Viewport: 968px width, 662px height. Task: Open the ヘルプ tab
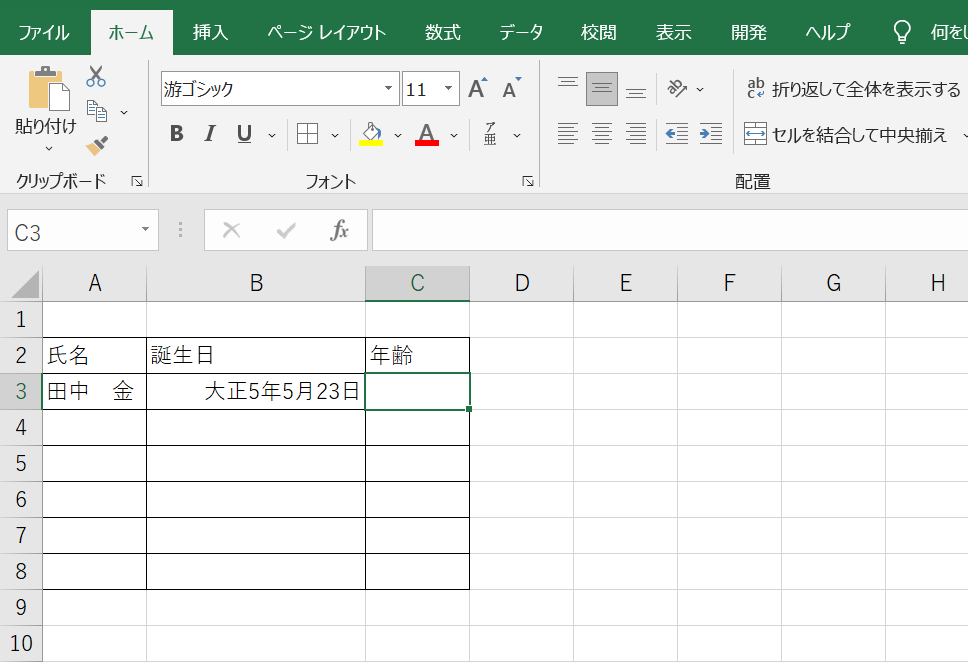(x=828, y=32)
